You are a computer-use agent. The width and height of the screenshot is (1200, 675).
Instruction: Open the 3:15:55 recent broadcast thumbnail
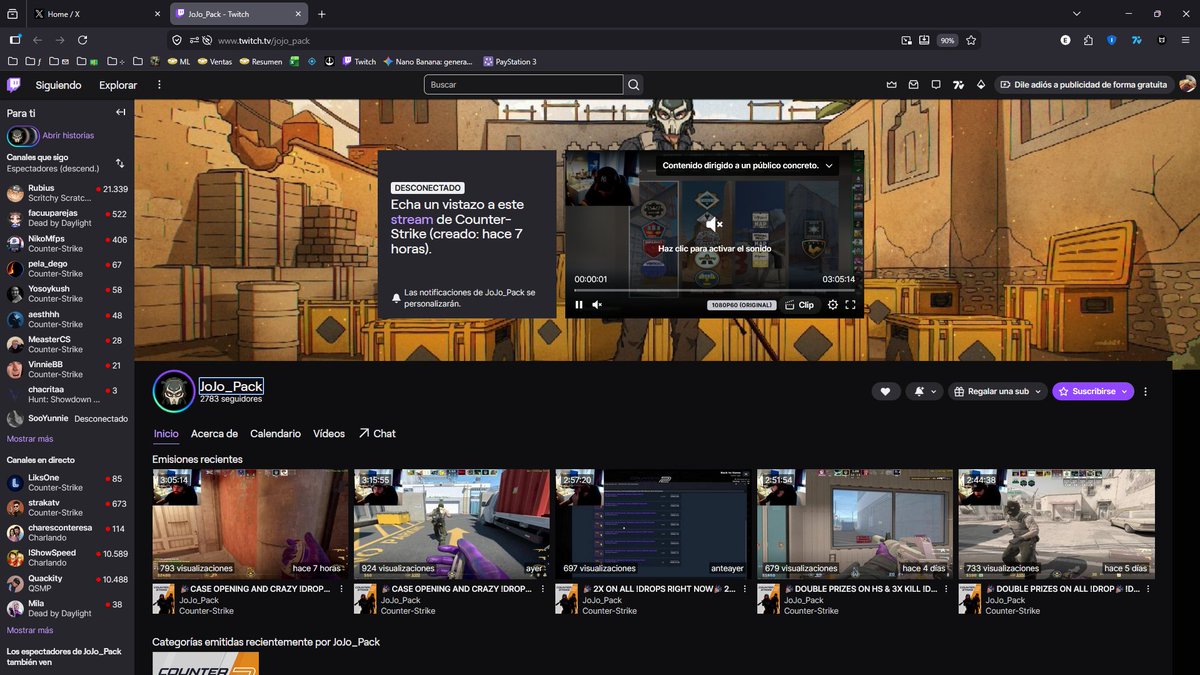[452, 524]
